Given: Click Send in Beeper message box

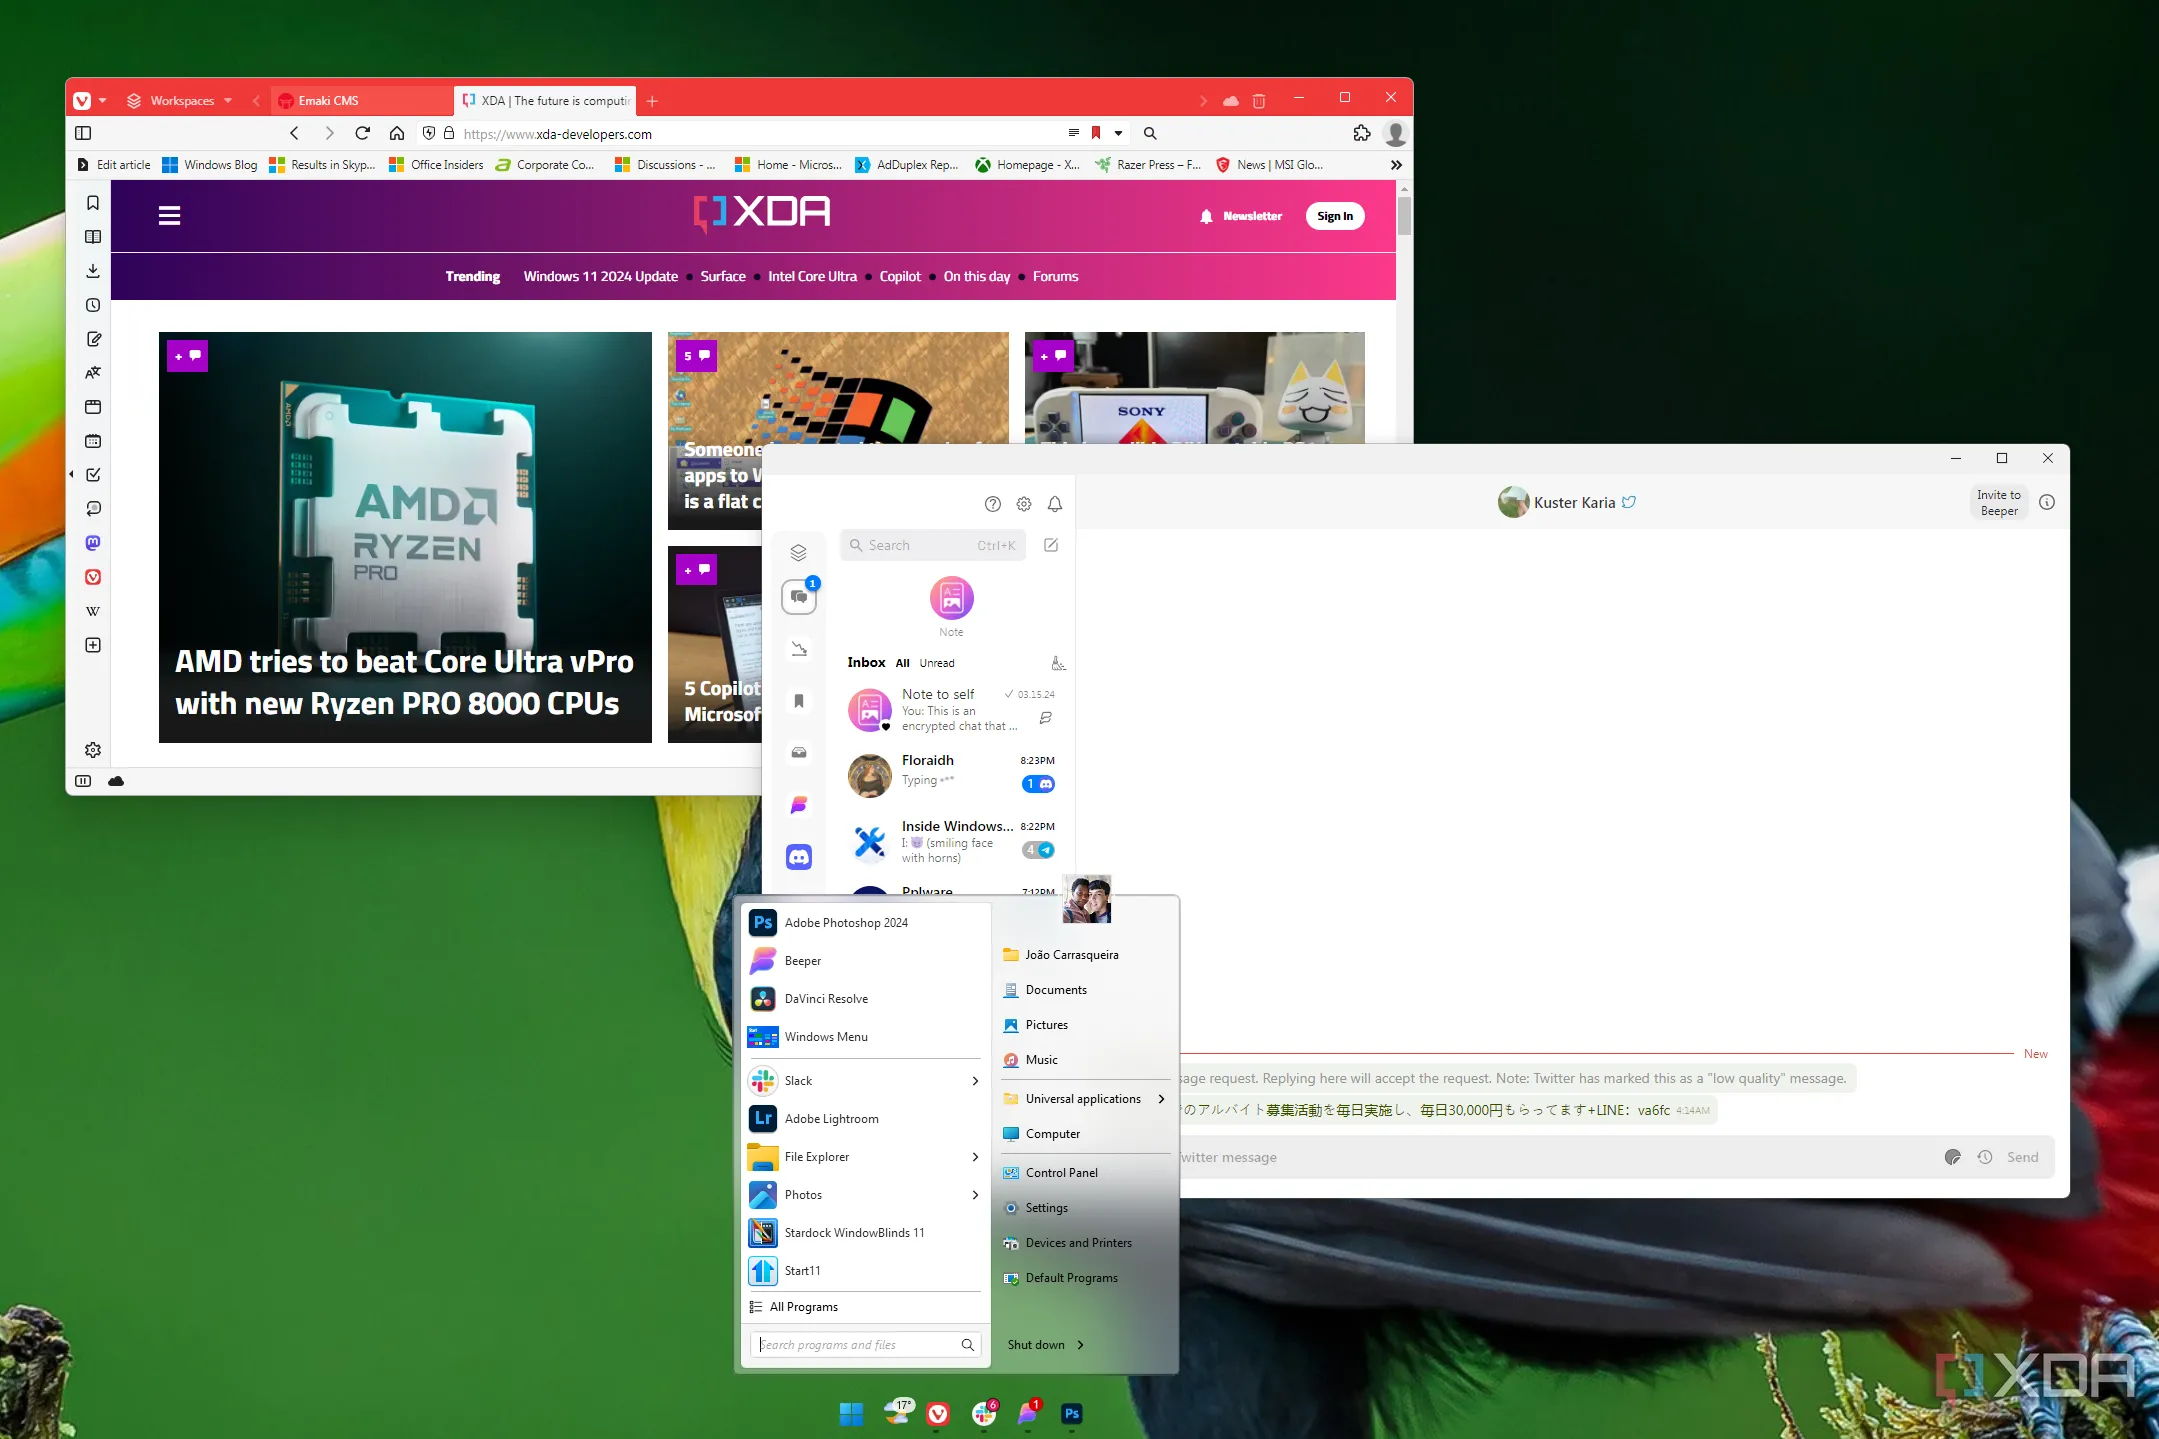Looking at the screenshot, I should [2022, 1157].
